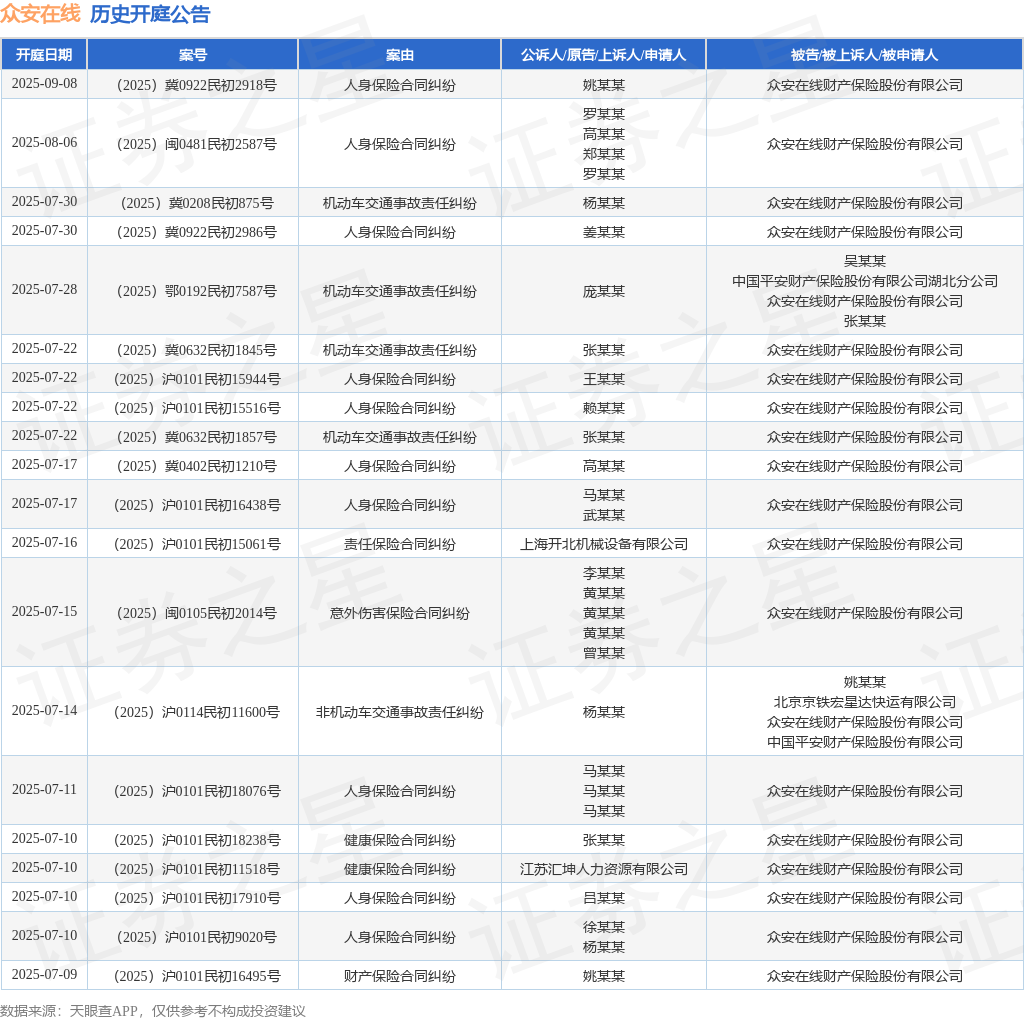Image resolution: width=1024 pixels, height=1020 pixels.
Task: Select the date 2025-07-16
Action: [x=44, y=543]
